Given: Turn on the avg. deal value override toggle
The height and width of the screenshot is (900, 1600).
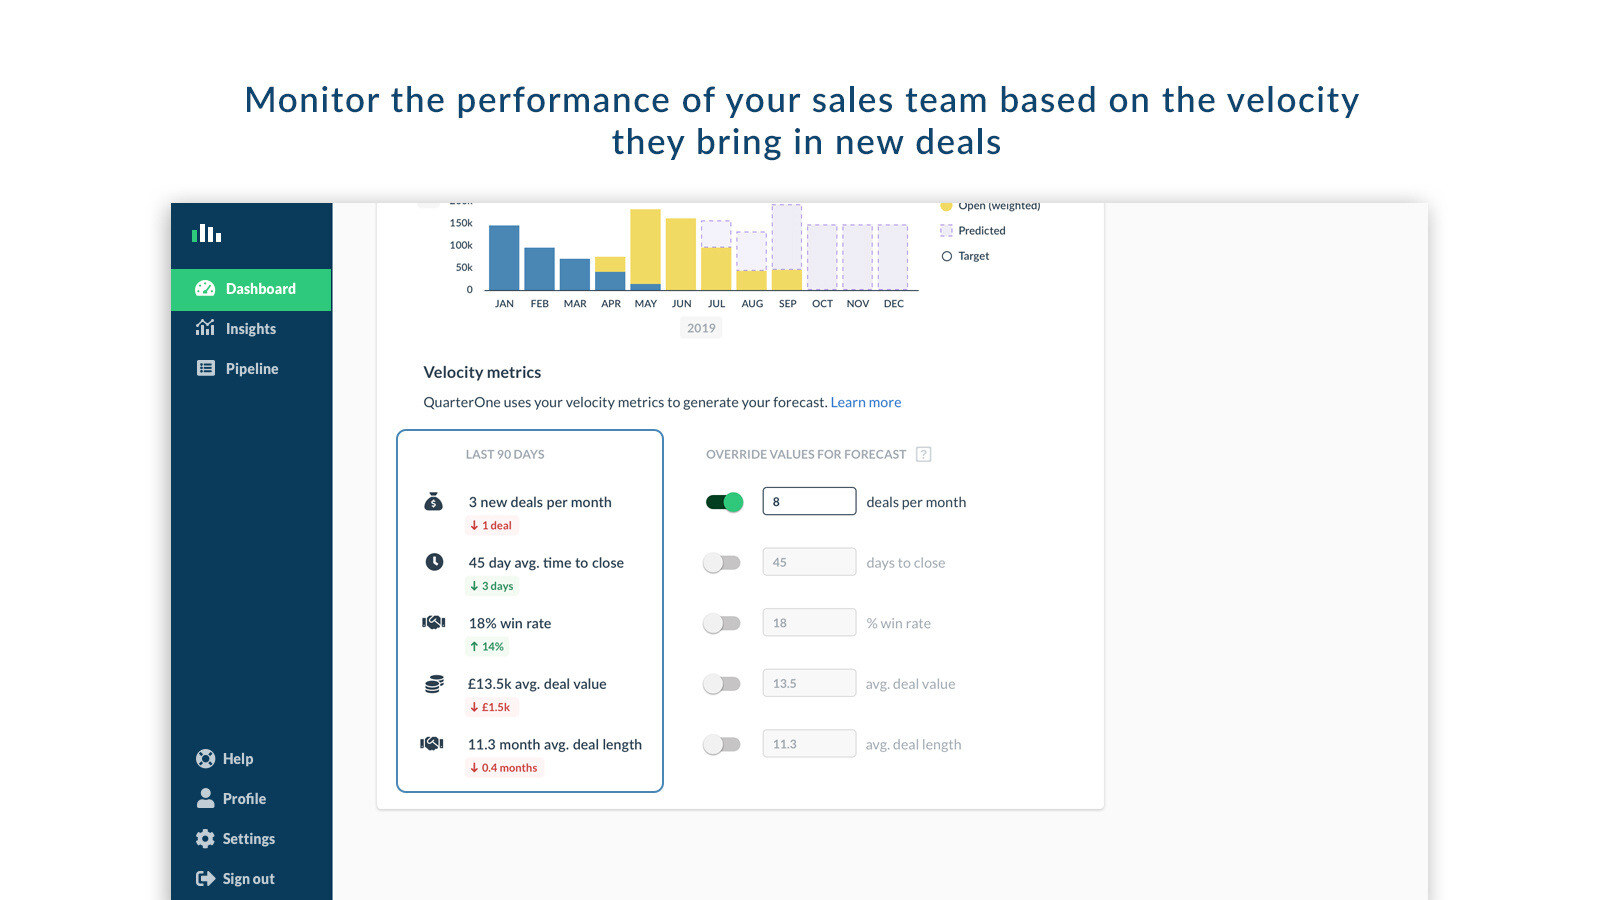Looking at the screenshot, I should (722, 684).
